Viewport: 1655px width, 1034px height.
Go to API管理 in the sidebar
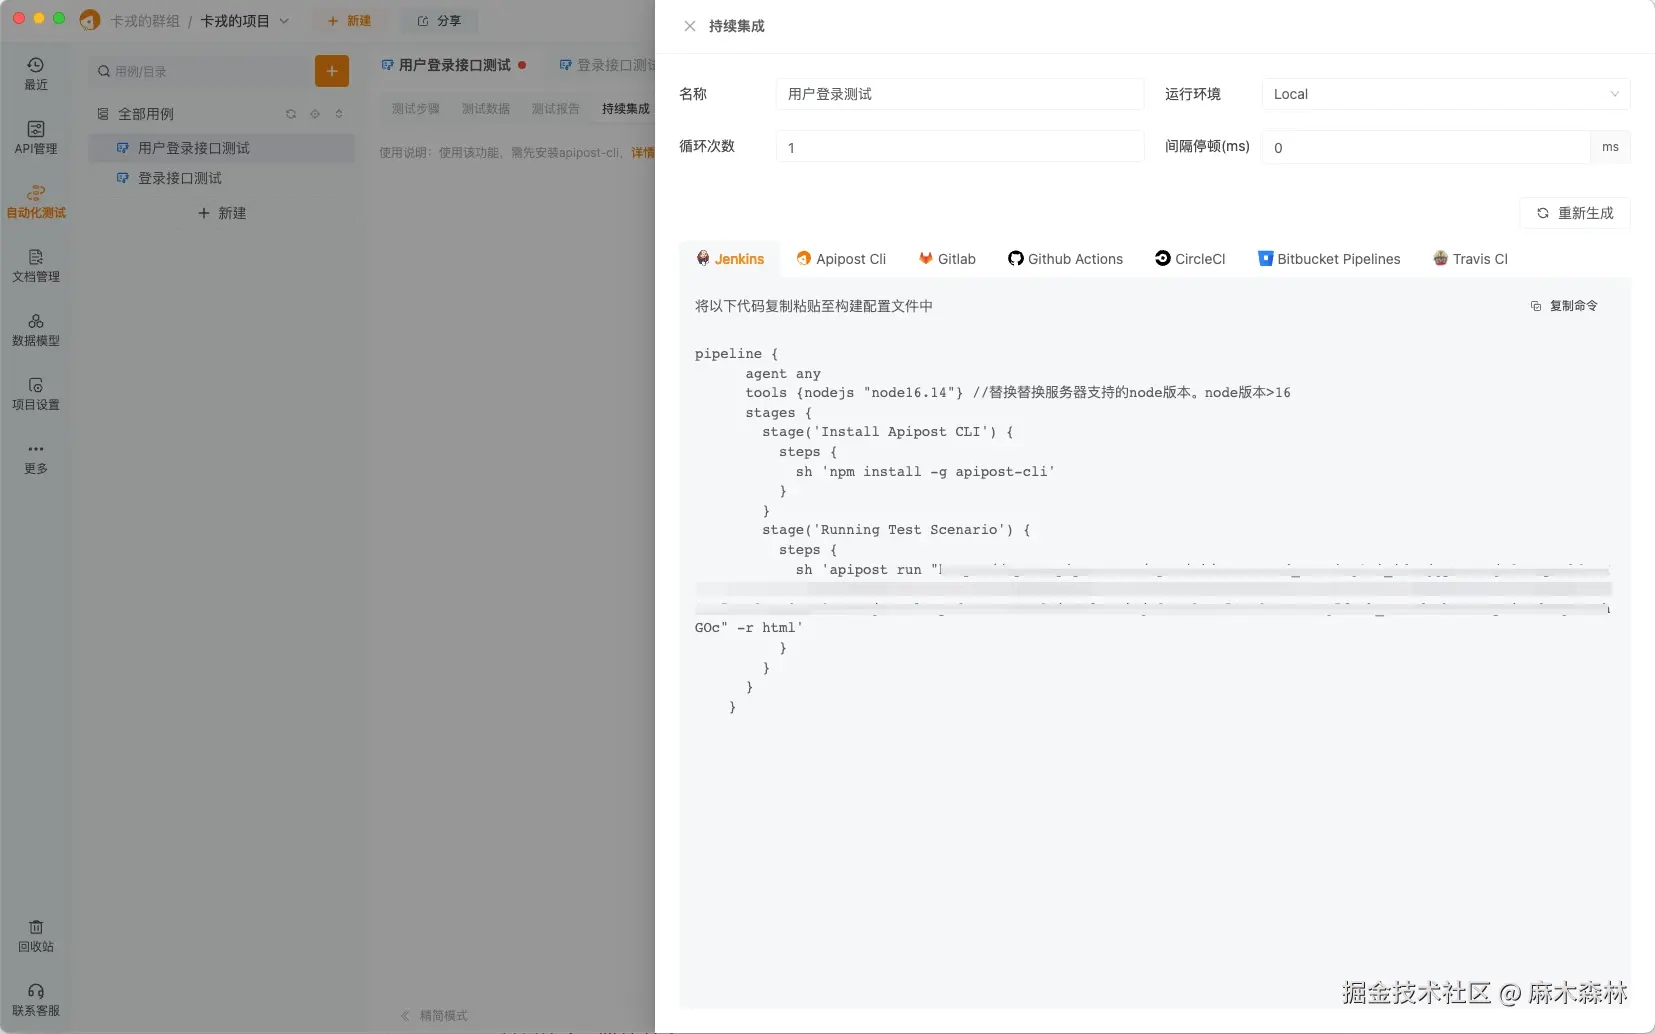coord(36,138)
